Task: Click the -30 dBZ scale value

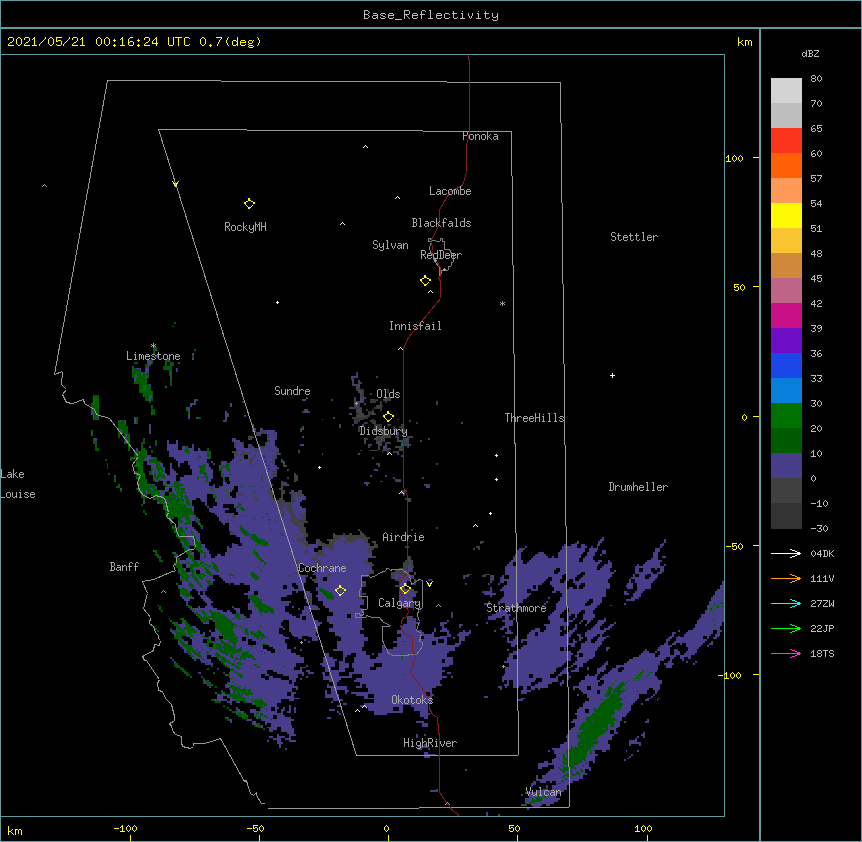Action: click(819, 528)
